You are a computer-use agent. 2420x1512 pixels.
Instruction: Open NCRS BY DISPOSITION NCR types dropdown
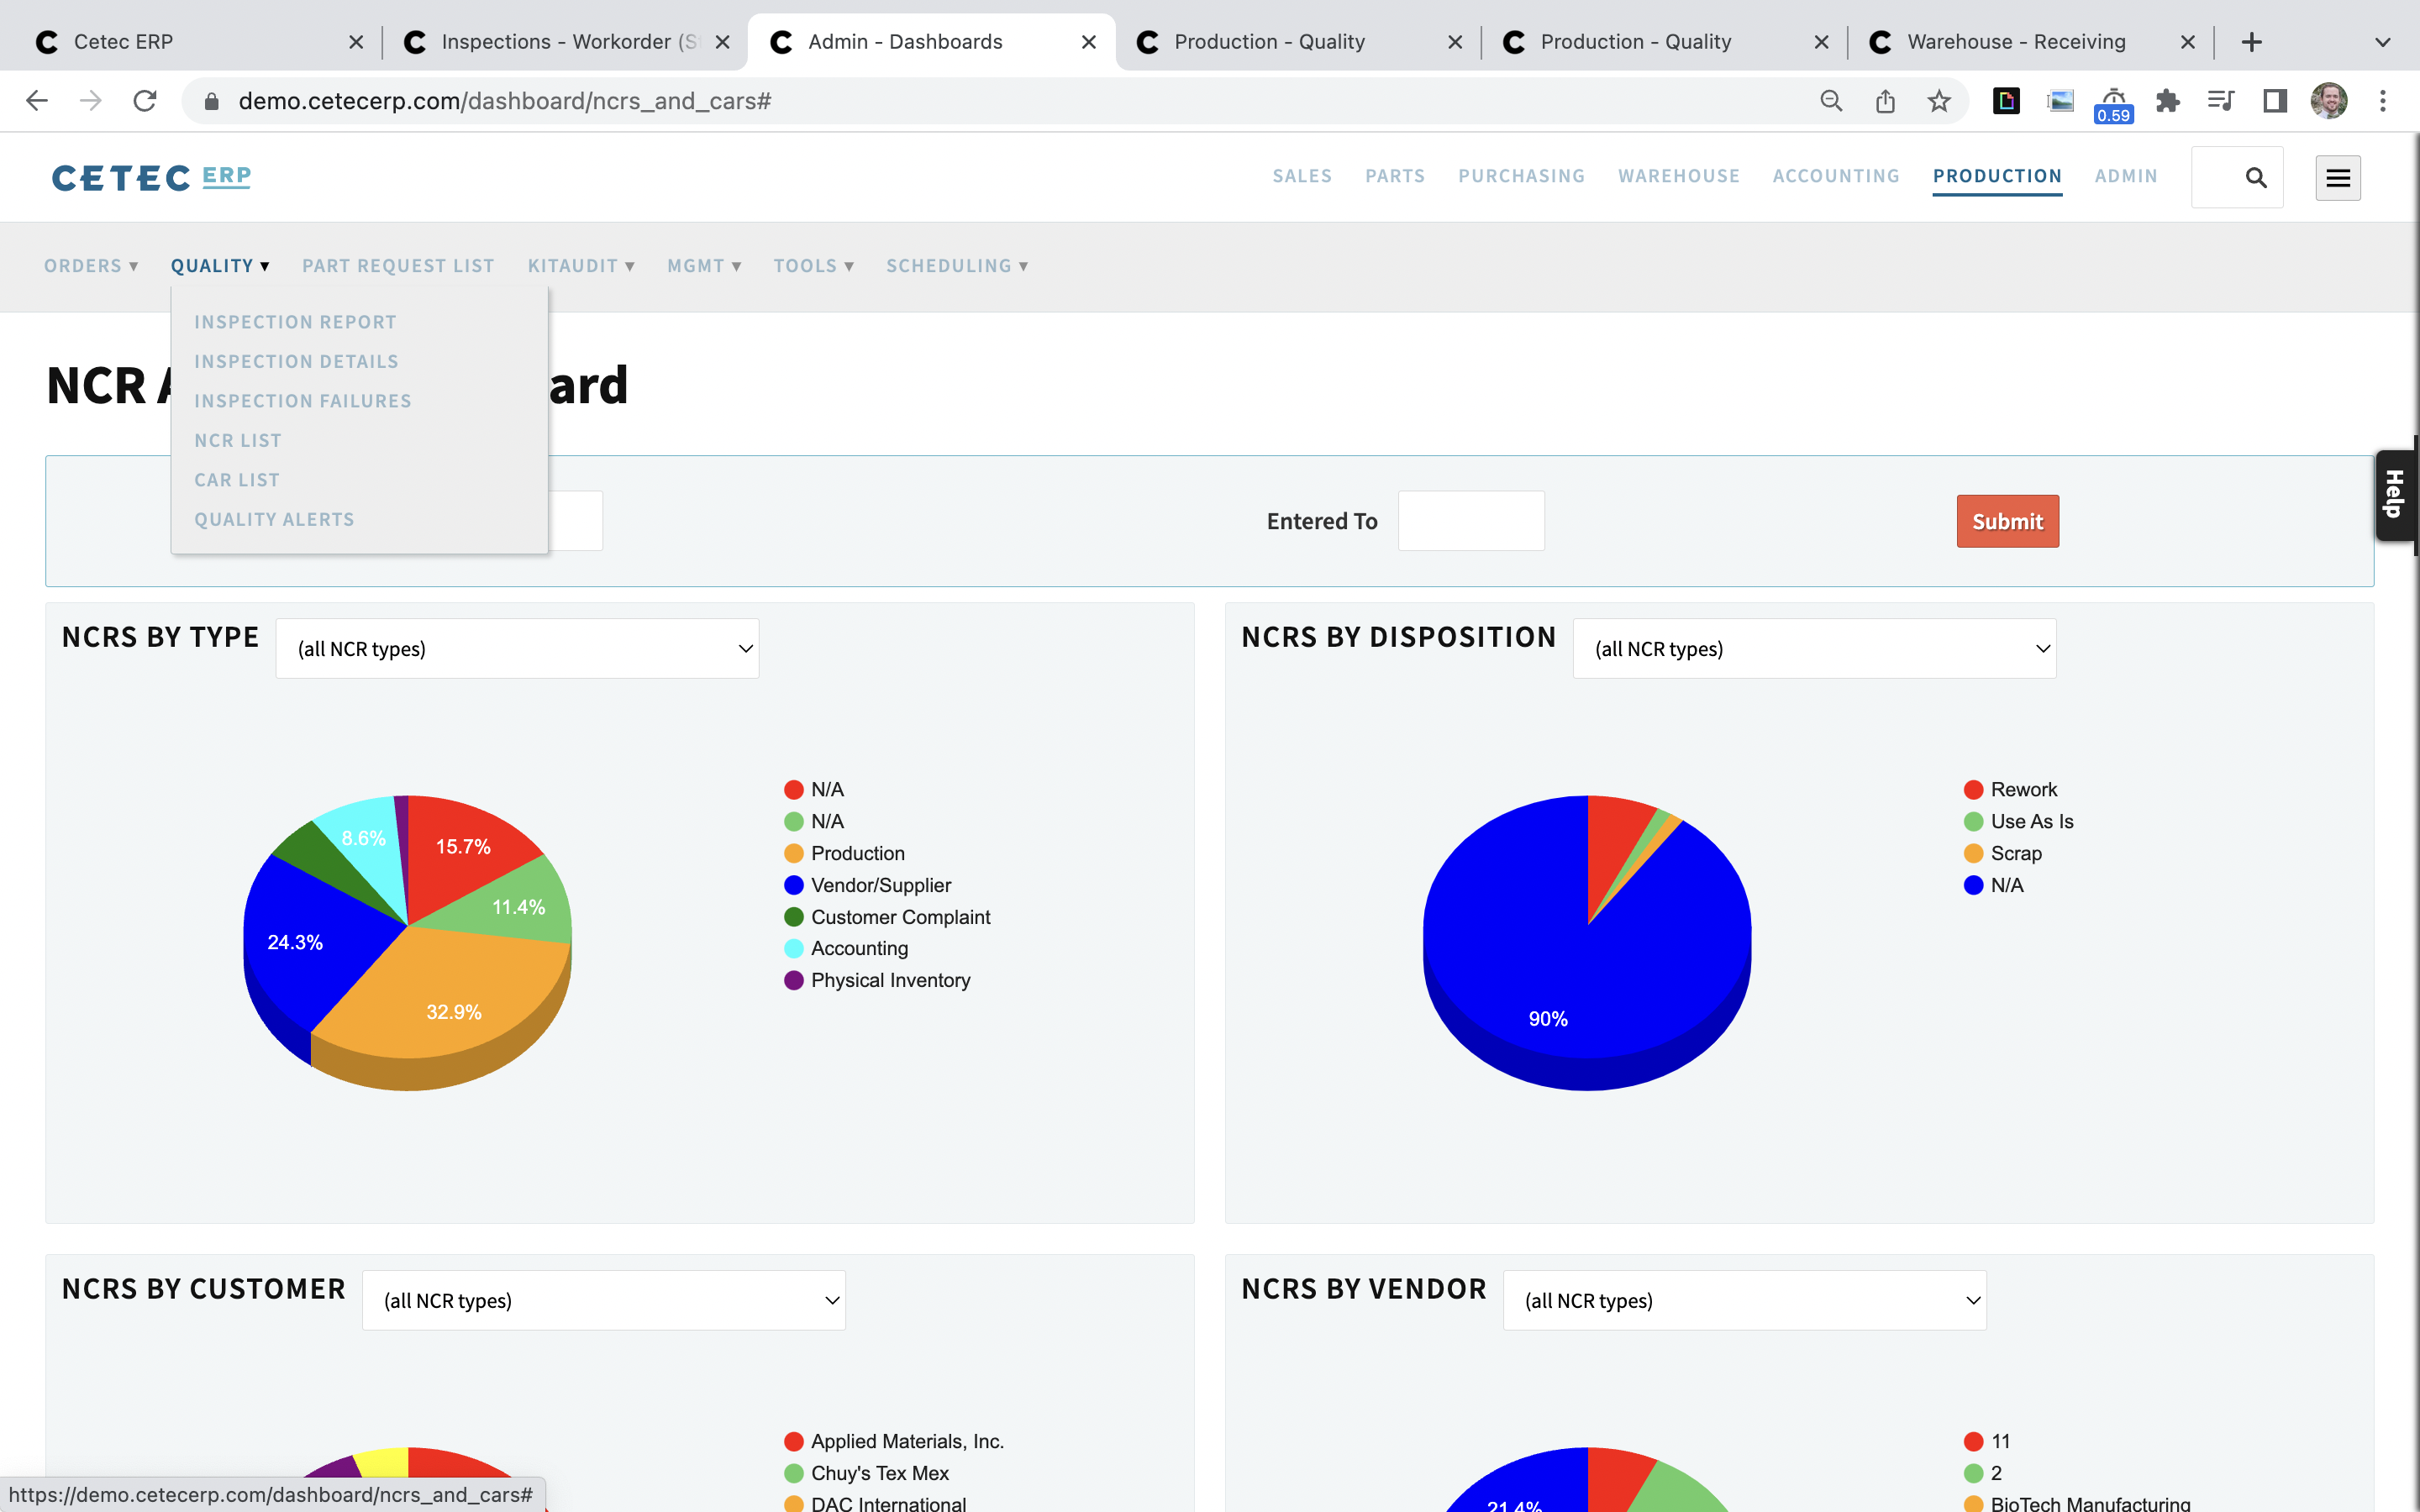[1814, 648]
